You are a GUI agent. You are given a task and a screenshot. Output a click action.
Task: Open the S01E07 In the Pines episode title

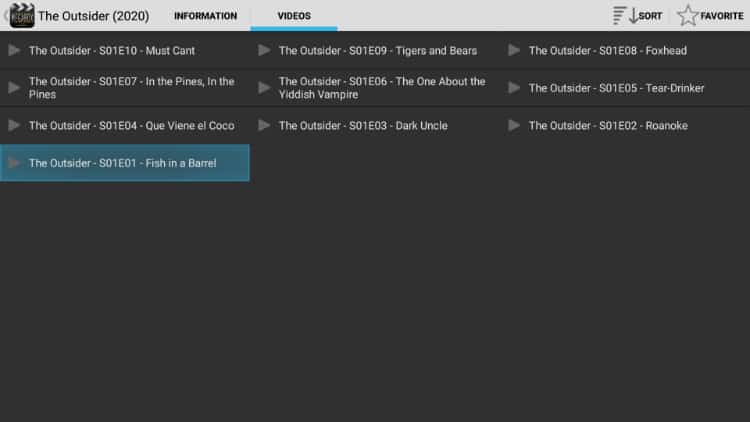tap(132, 88)
